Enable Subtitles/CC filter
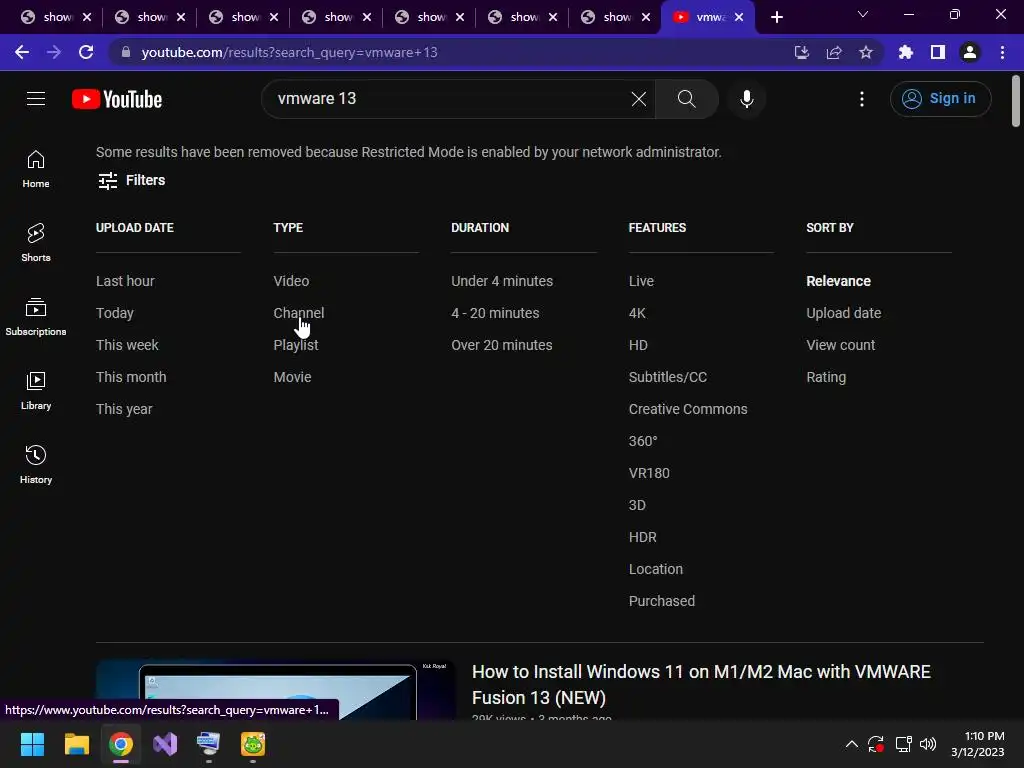Image resolution: width=1024 pixels, height=768 pixels. (667, 377)
